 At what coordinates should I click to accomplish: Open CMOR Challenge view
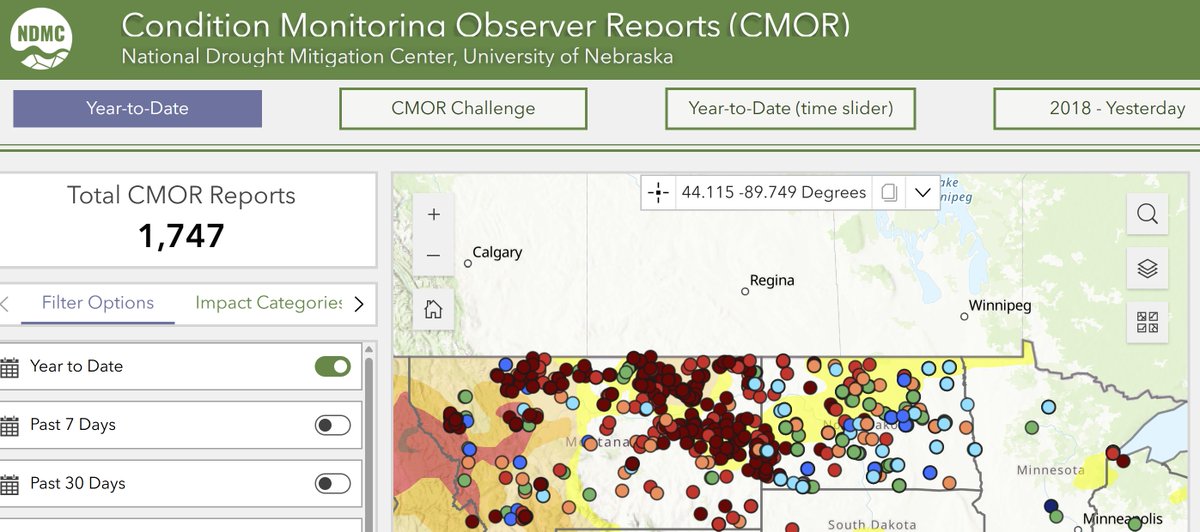pyautogui.click(x=463, y=108)
